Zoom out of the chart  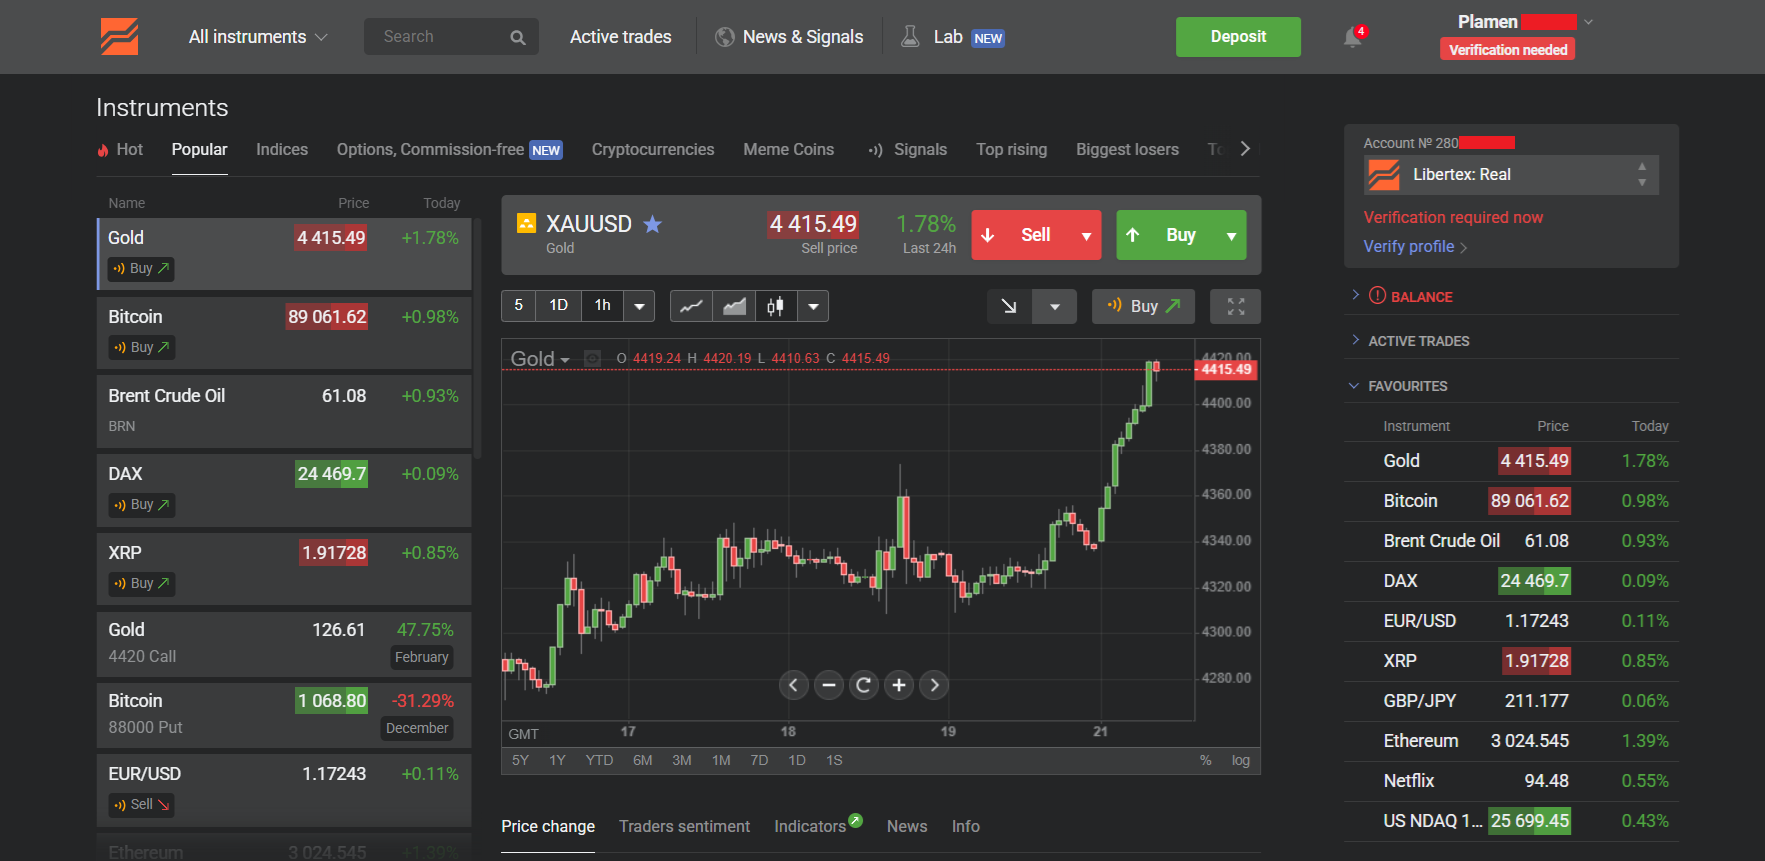click(828, 685)
